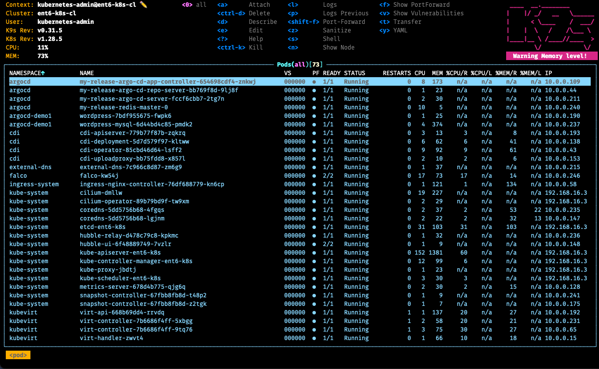The image size is (599, 369).
Task: Choose the <ctrl-d> Delete command hint
Action: click(x=244, y=13)
